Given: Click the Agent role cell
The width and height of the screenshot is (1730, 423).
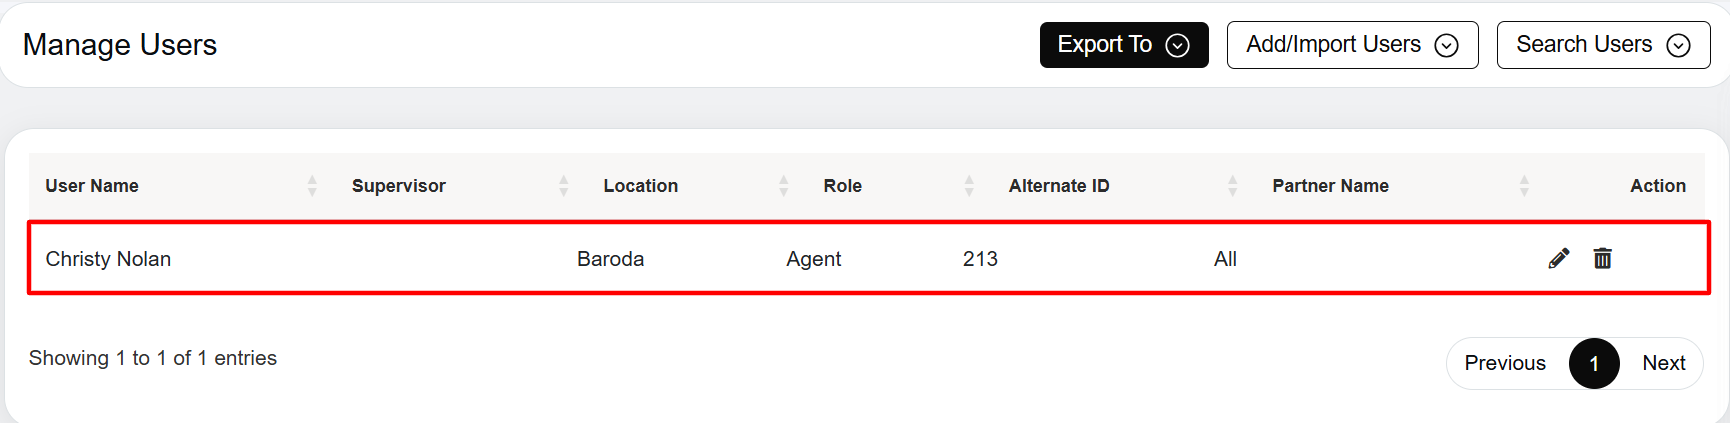Looking at the screenshot, I should (813, 259).
